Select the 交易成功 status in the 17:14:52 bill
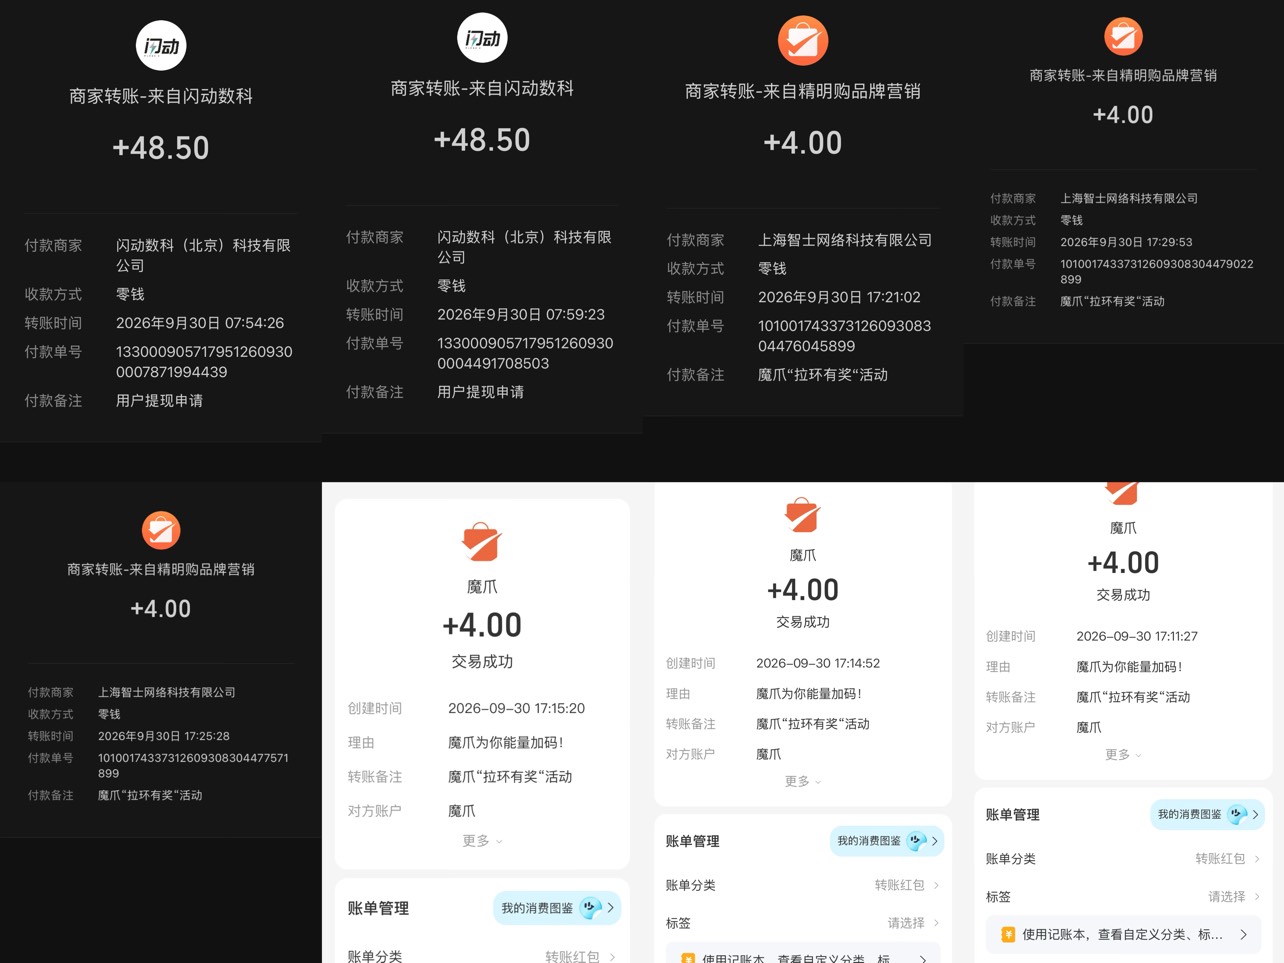The width and height of the screenshot is (1284, 963). click(803, 622)
